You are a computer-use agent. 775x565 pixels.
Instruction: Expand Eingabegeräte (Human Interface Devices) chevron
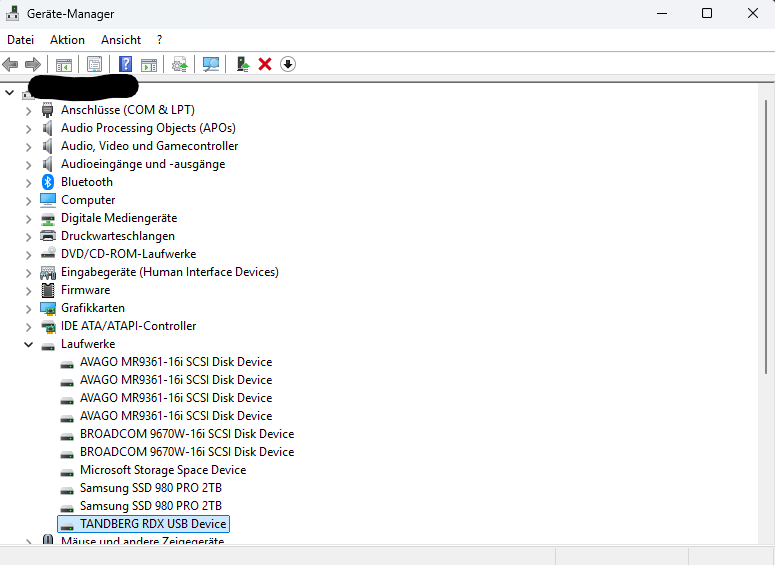pyautogui.click(x=28, y=273)
